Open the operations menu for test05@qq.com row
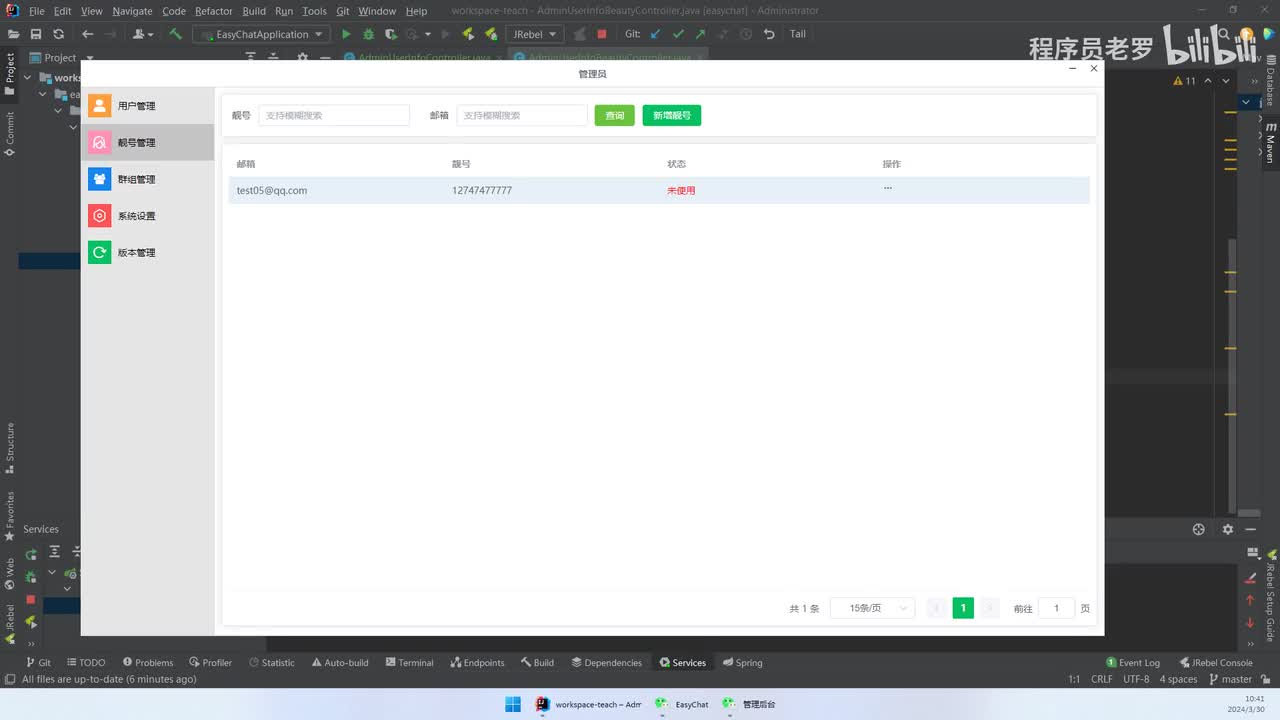This screenshot has width=1280, height=720. tap(888, 189)
